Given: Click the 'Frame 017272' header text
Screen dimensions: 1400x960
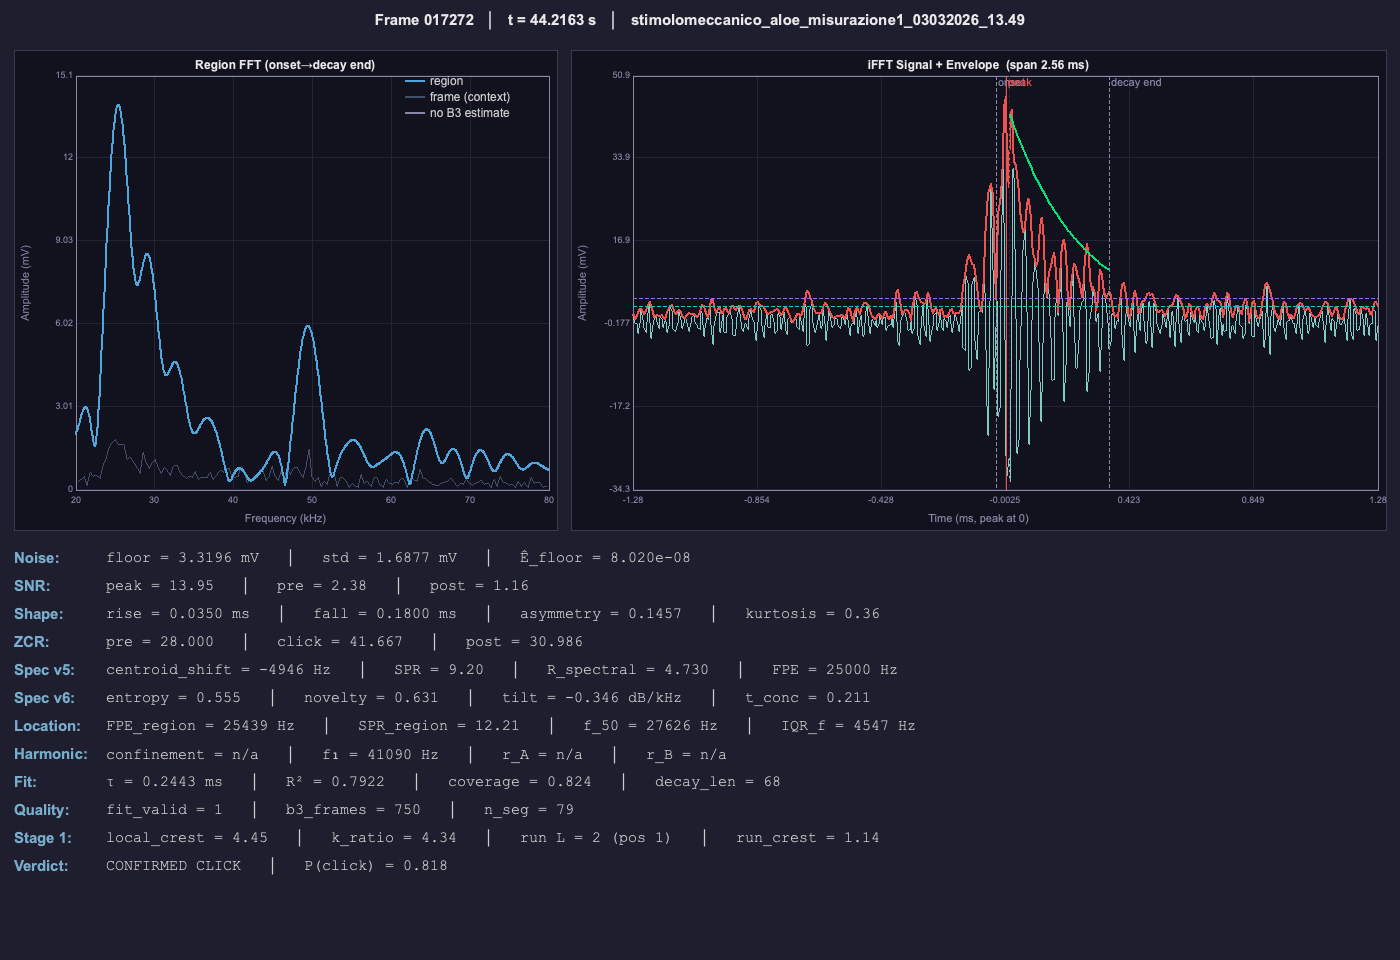Looking at the screenshot, I should 424,20.
